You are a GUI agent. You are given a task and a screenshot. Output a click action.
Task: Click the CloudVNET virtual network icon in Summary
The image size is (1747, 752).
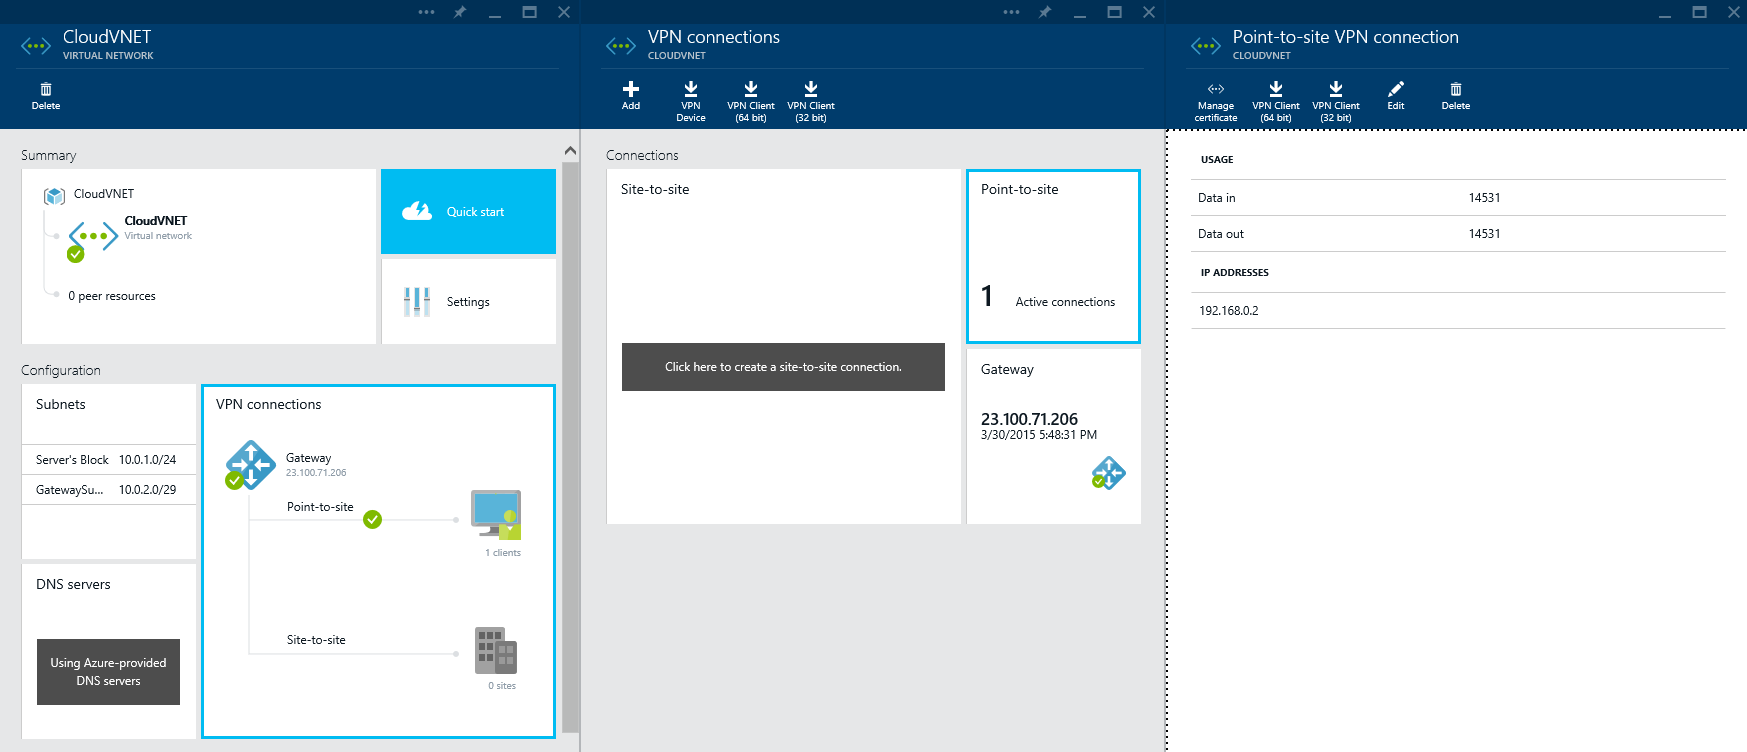(92, 238)
